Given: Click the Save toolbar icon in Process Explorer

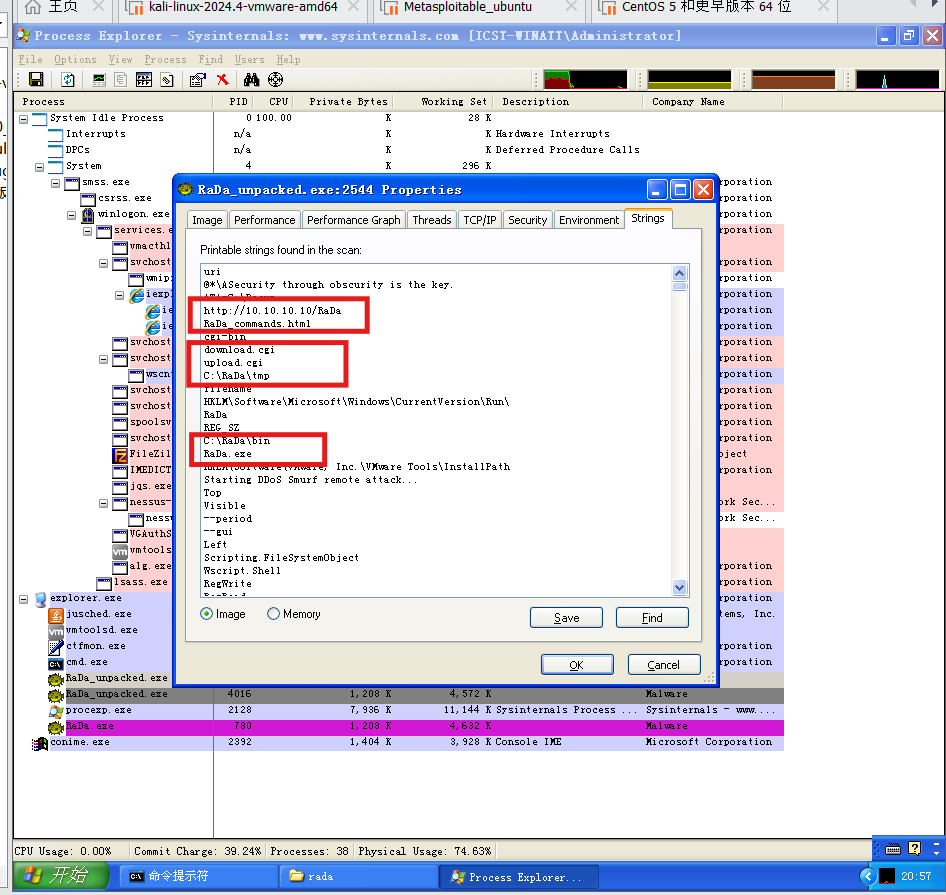Looking at the screenshot, I should pyautogui.click(x=36, y=80).
